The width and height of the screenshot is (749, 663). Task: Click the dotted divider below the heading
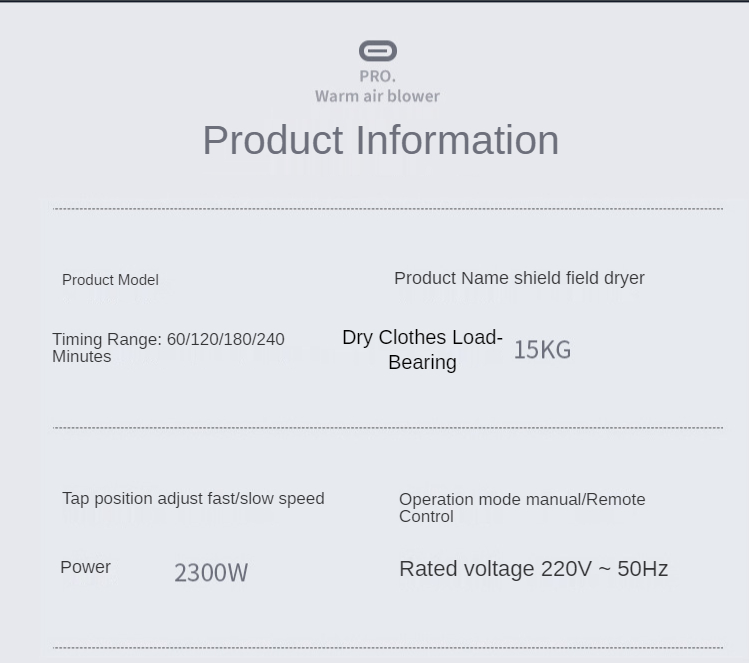pos(388,209)
